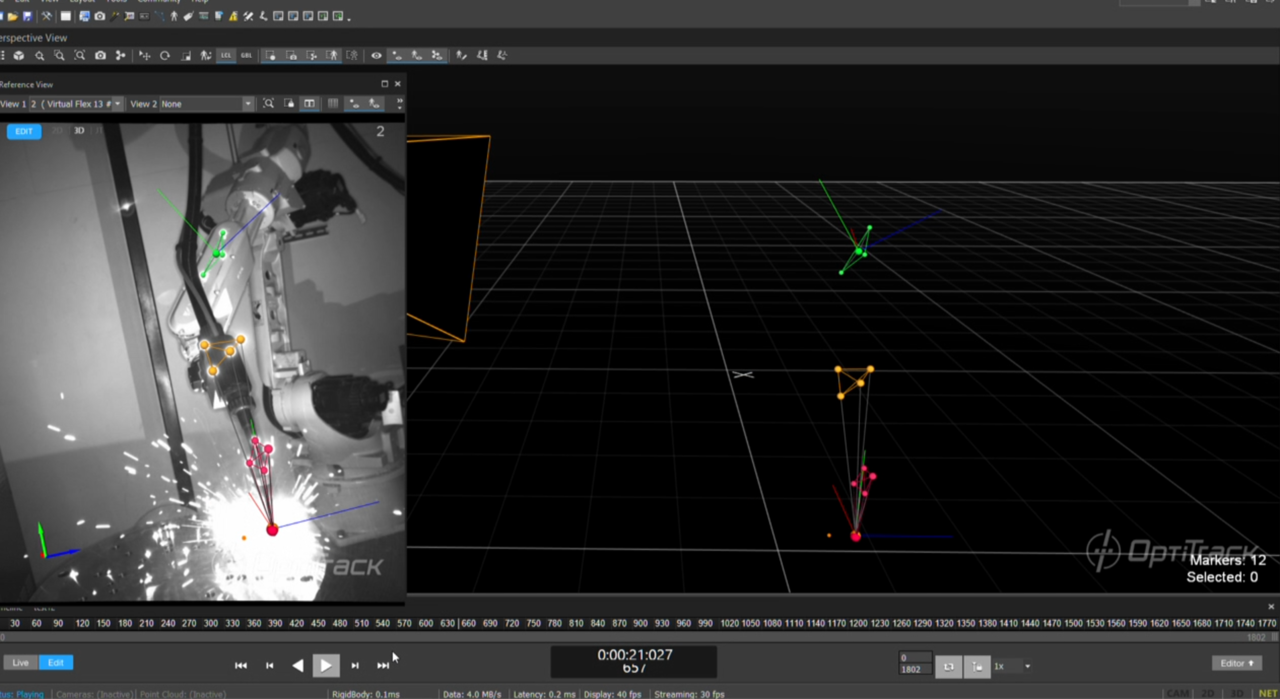The image size is (1280, 699).
Task: Click the start frame field showing 0
Action: coord(914,659)
